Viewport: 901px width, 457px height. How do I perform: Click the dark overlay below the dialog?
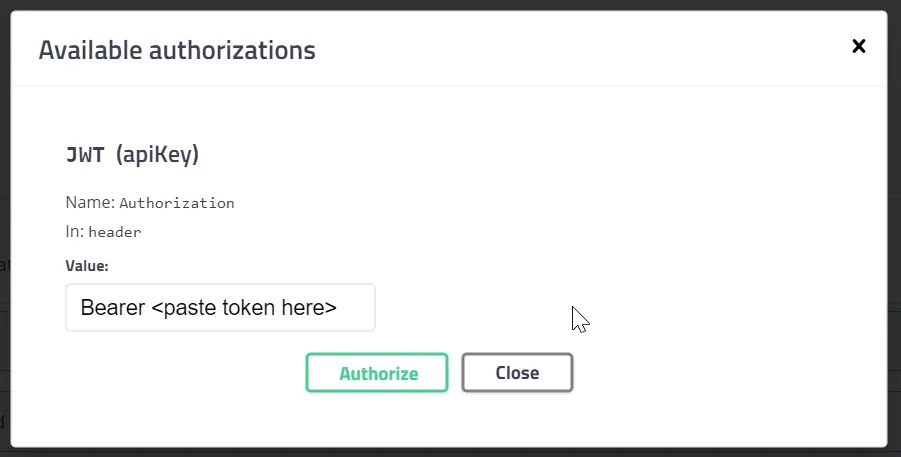[448, 452]
